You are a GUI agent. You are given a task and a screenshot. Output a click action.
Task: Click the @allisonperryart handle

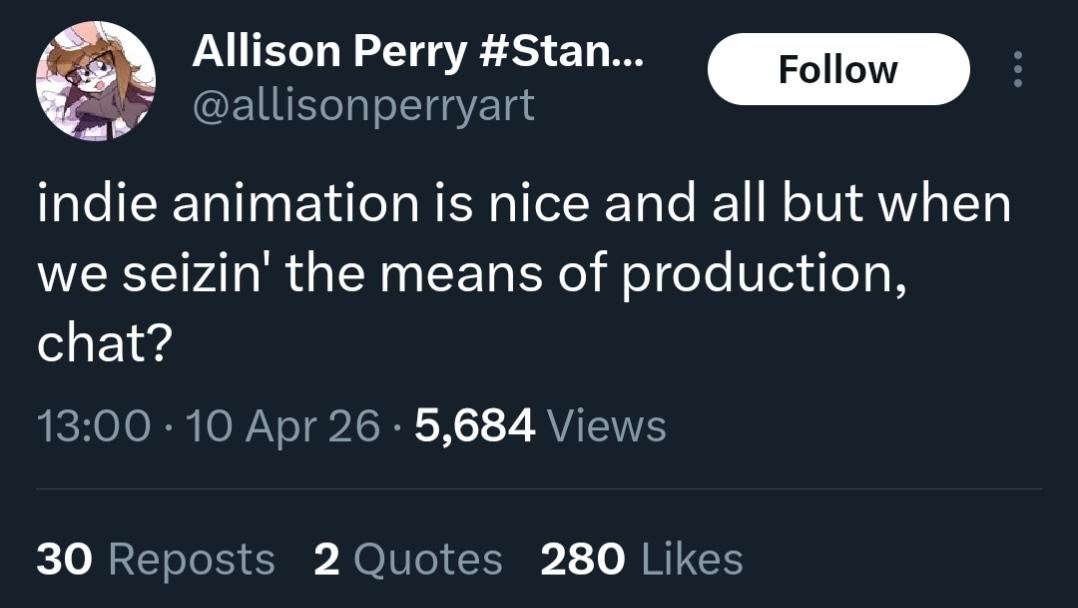tap(363, 104)
